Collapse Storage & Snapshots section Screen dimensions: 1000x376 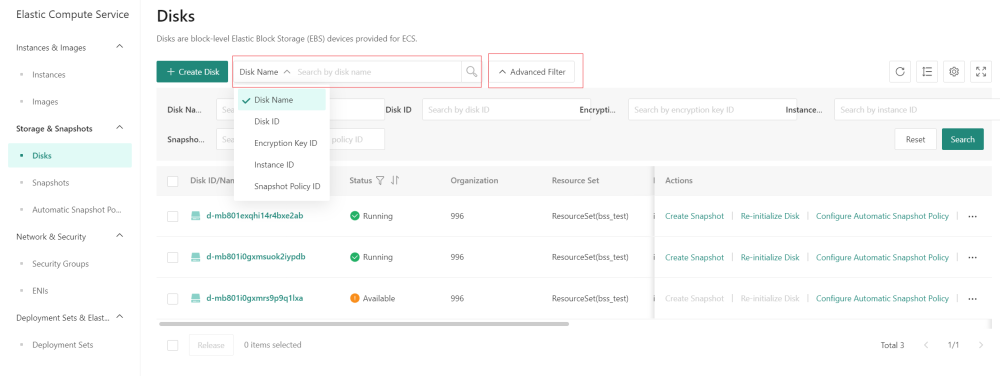click(x=119, y=128)
